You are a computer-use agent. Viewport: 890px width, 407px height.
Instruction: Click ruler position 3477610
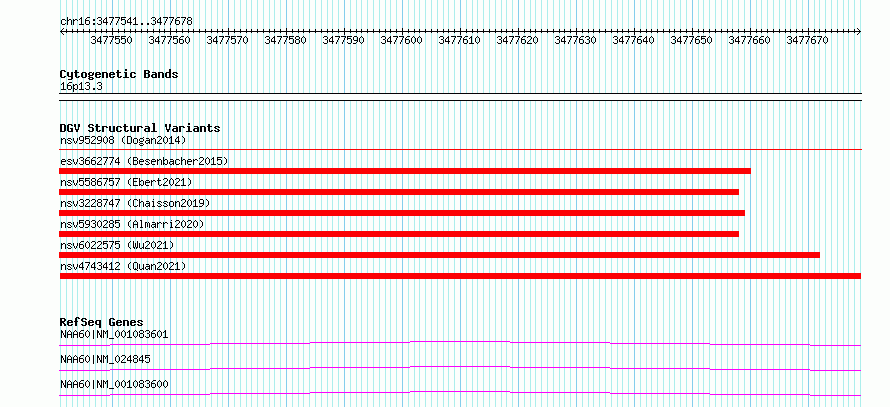pos(459,40)
